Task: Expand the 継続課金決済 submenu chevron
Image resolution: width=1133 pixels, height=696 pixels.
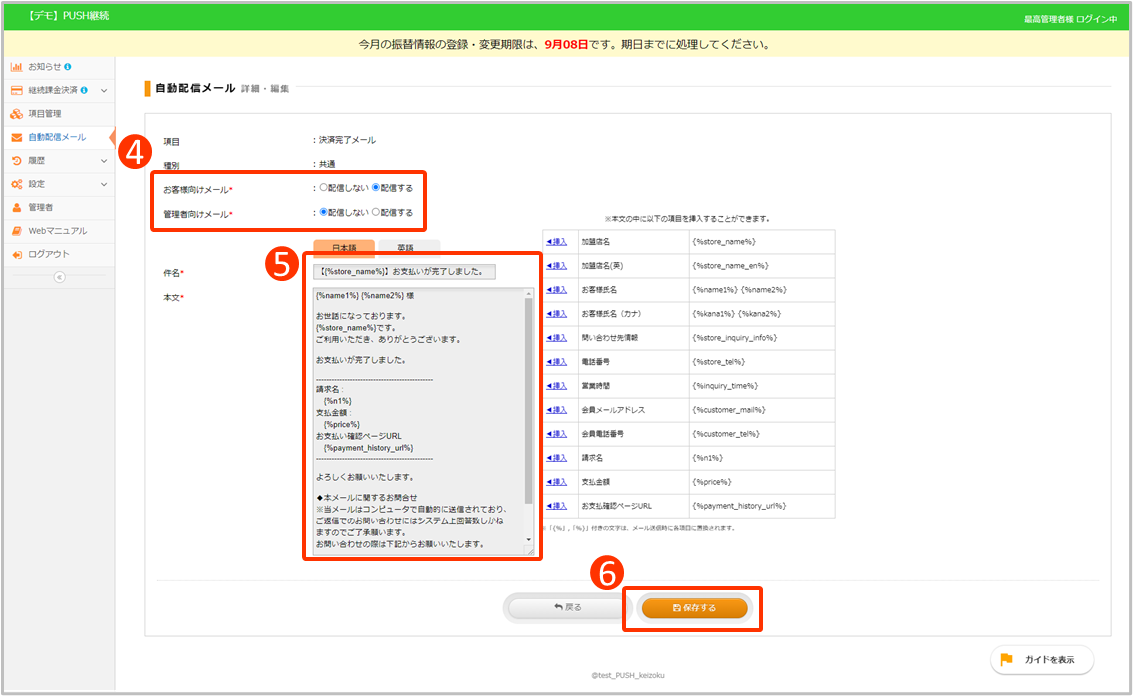Action: click(x=104, y=90)
